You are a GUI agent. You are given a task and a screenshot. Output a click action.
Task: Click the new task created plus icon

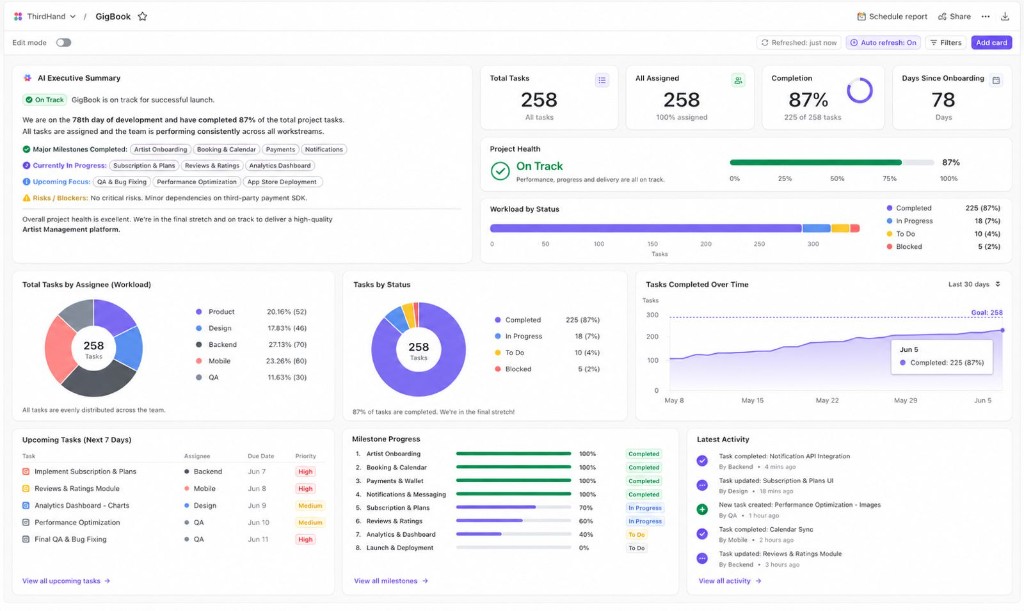(x=702, y=509)
